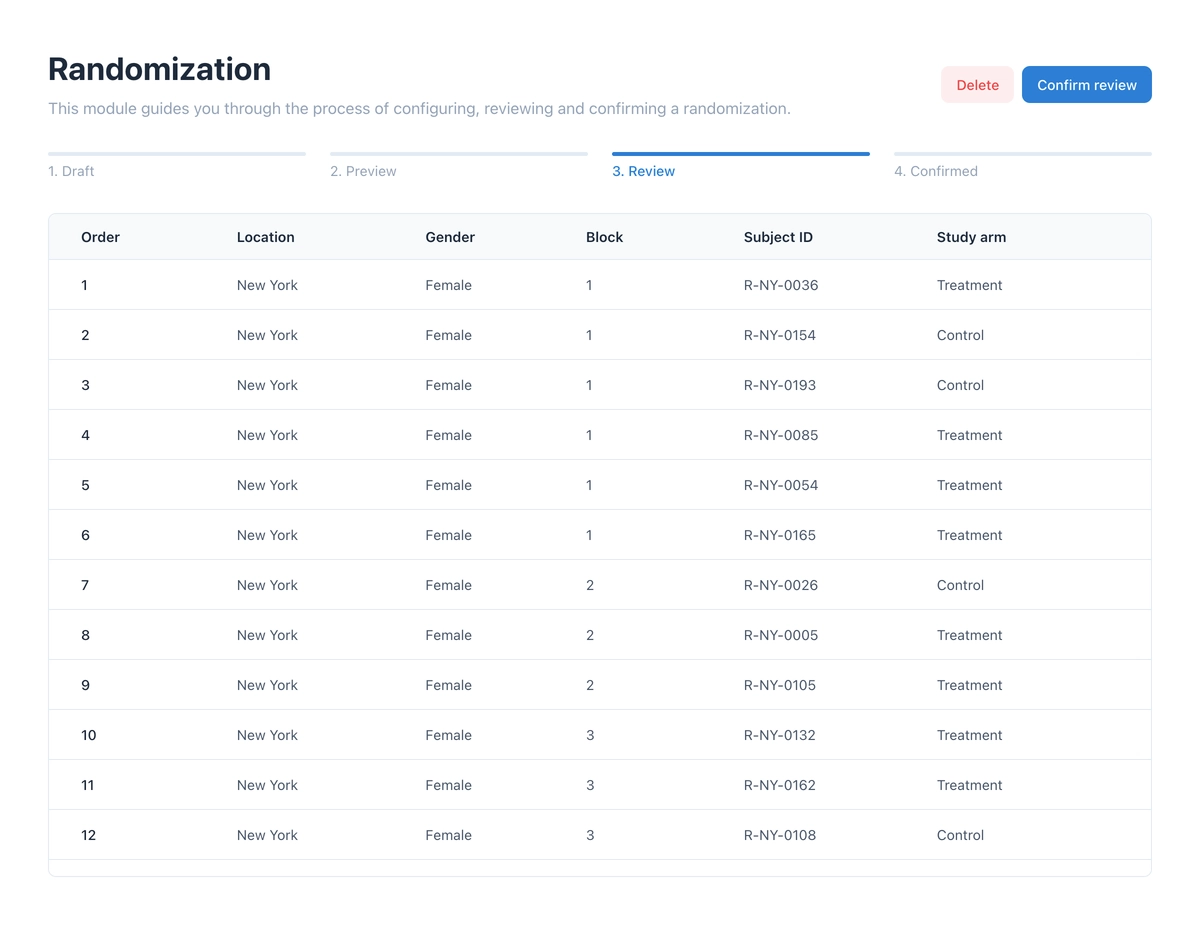
Task: Click the Location column header
Action: pos(265,237)
